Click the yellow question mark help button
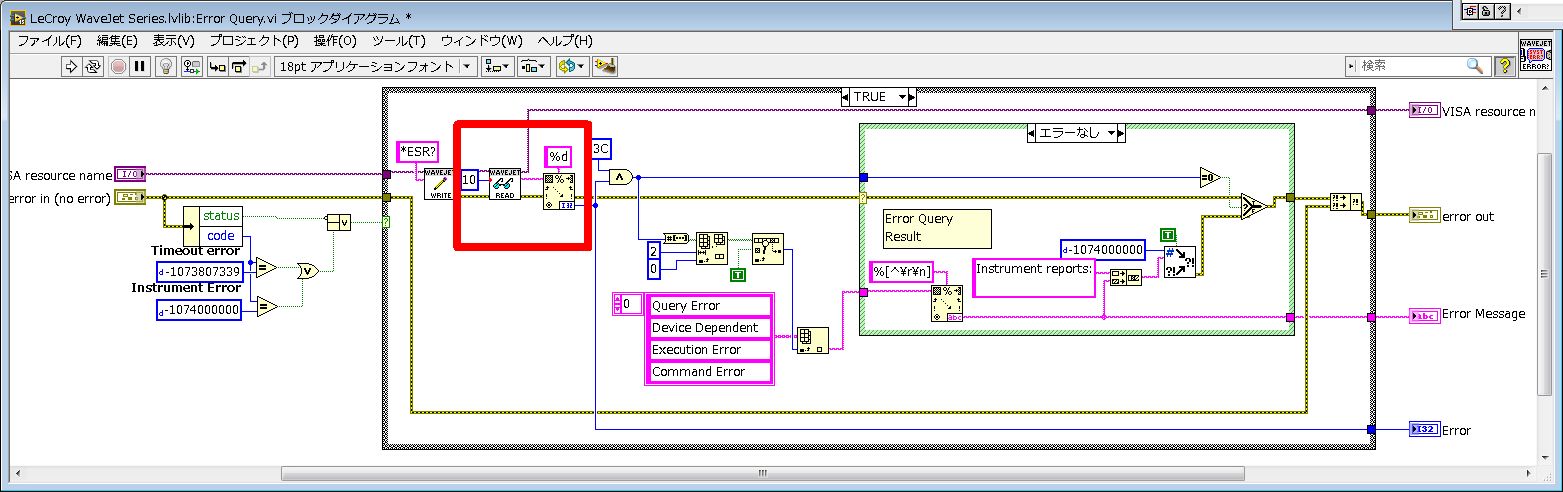The image size is (1563, 492). click(1504, 66)
